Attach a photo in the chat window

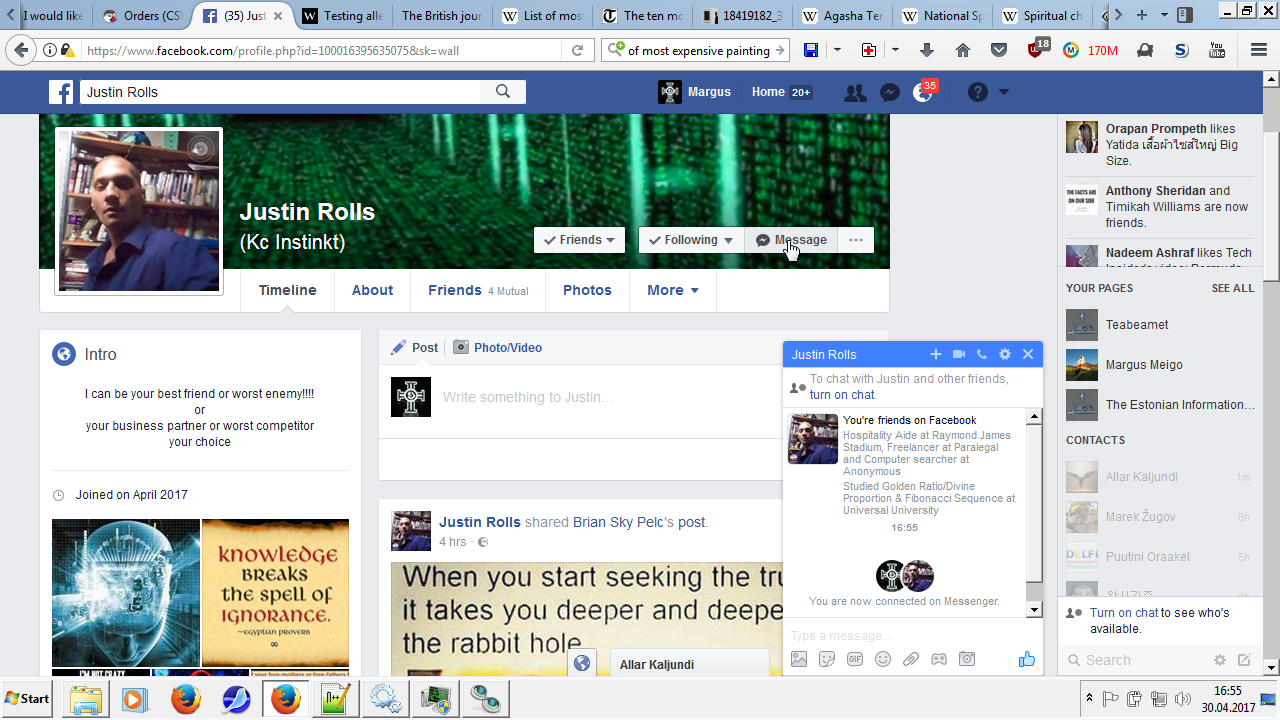799,659
